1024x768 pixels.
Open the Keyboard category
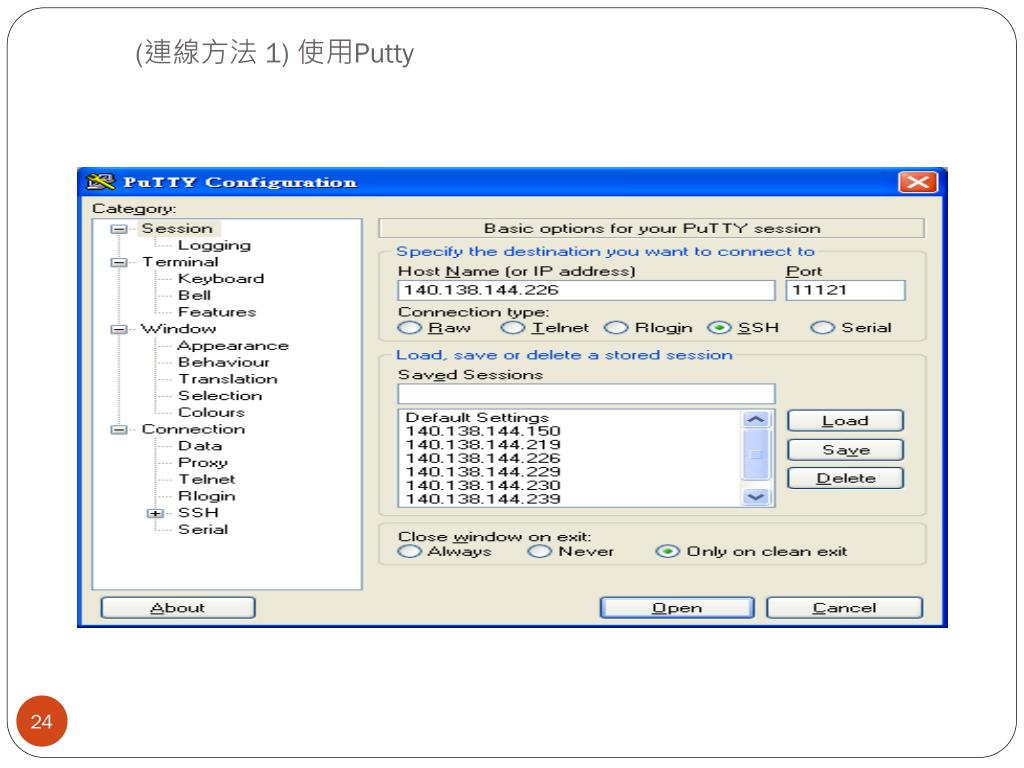coord(221,279)
